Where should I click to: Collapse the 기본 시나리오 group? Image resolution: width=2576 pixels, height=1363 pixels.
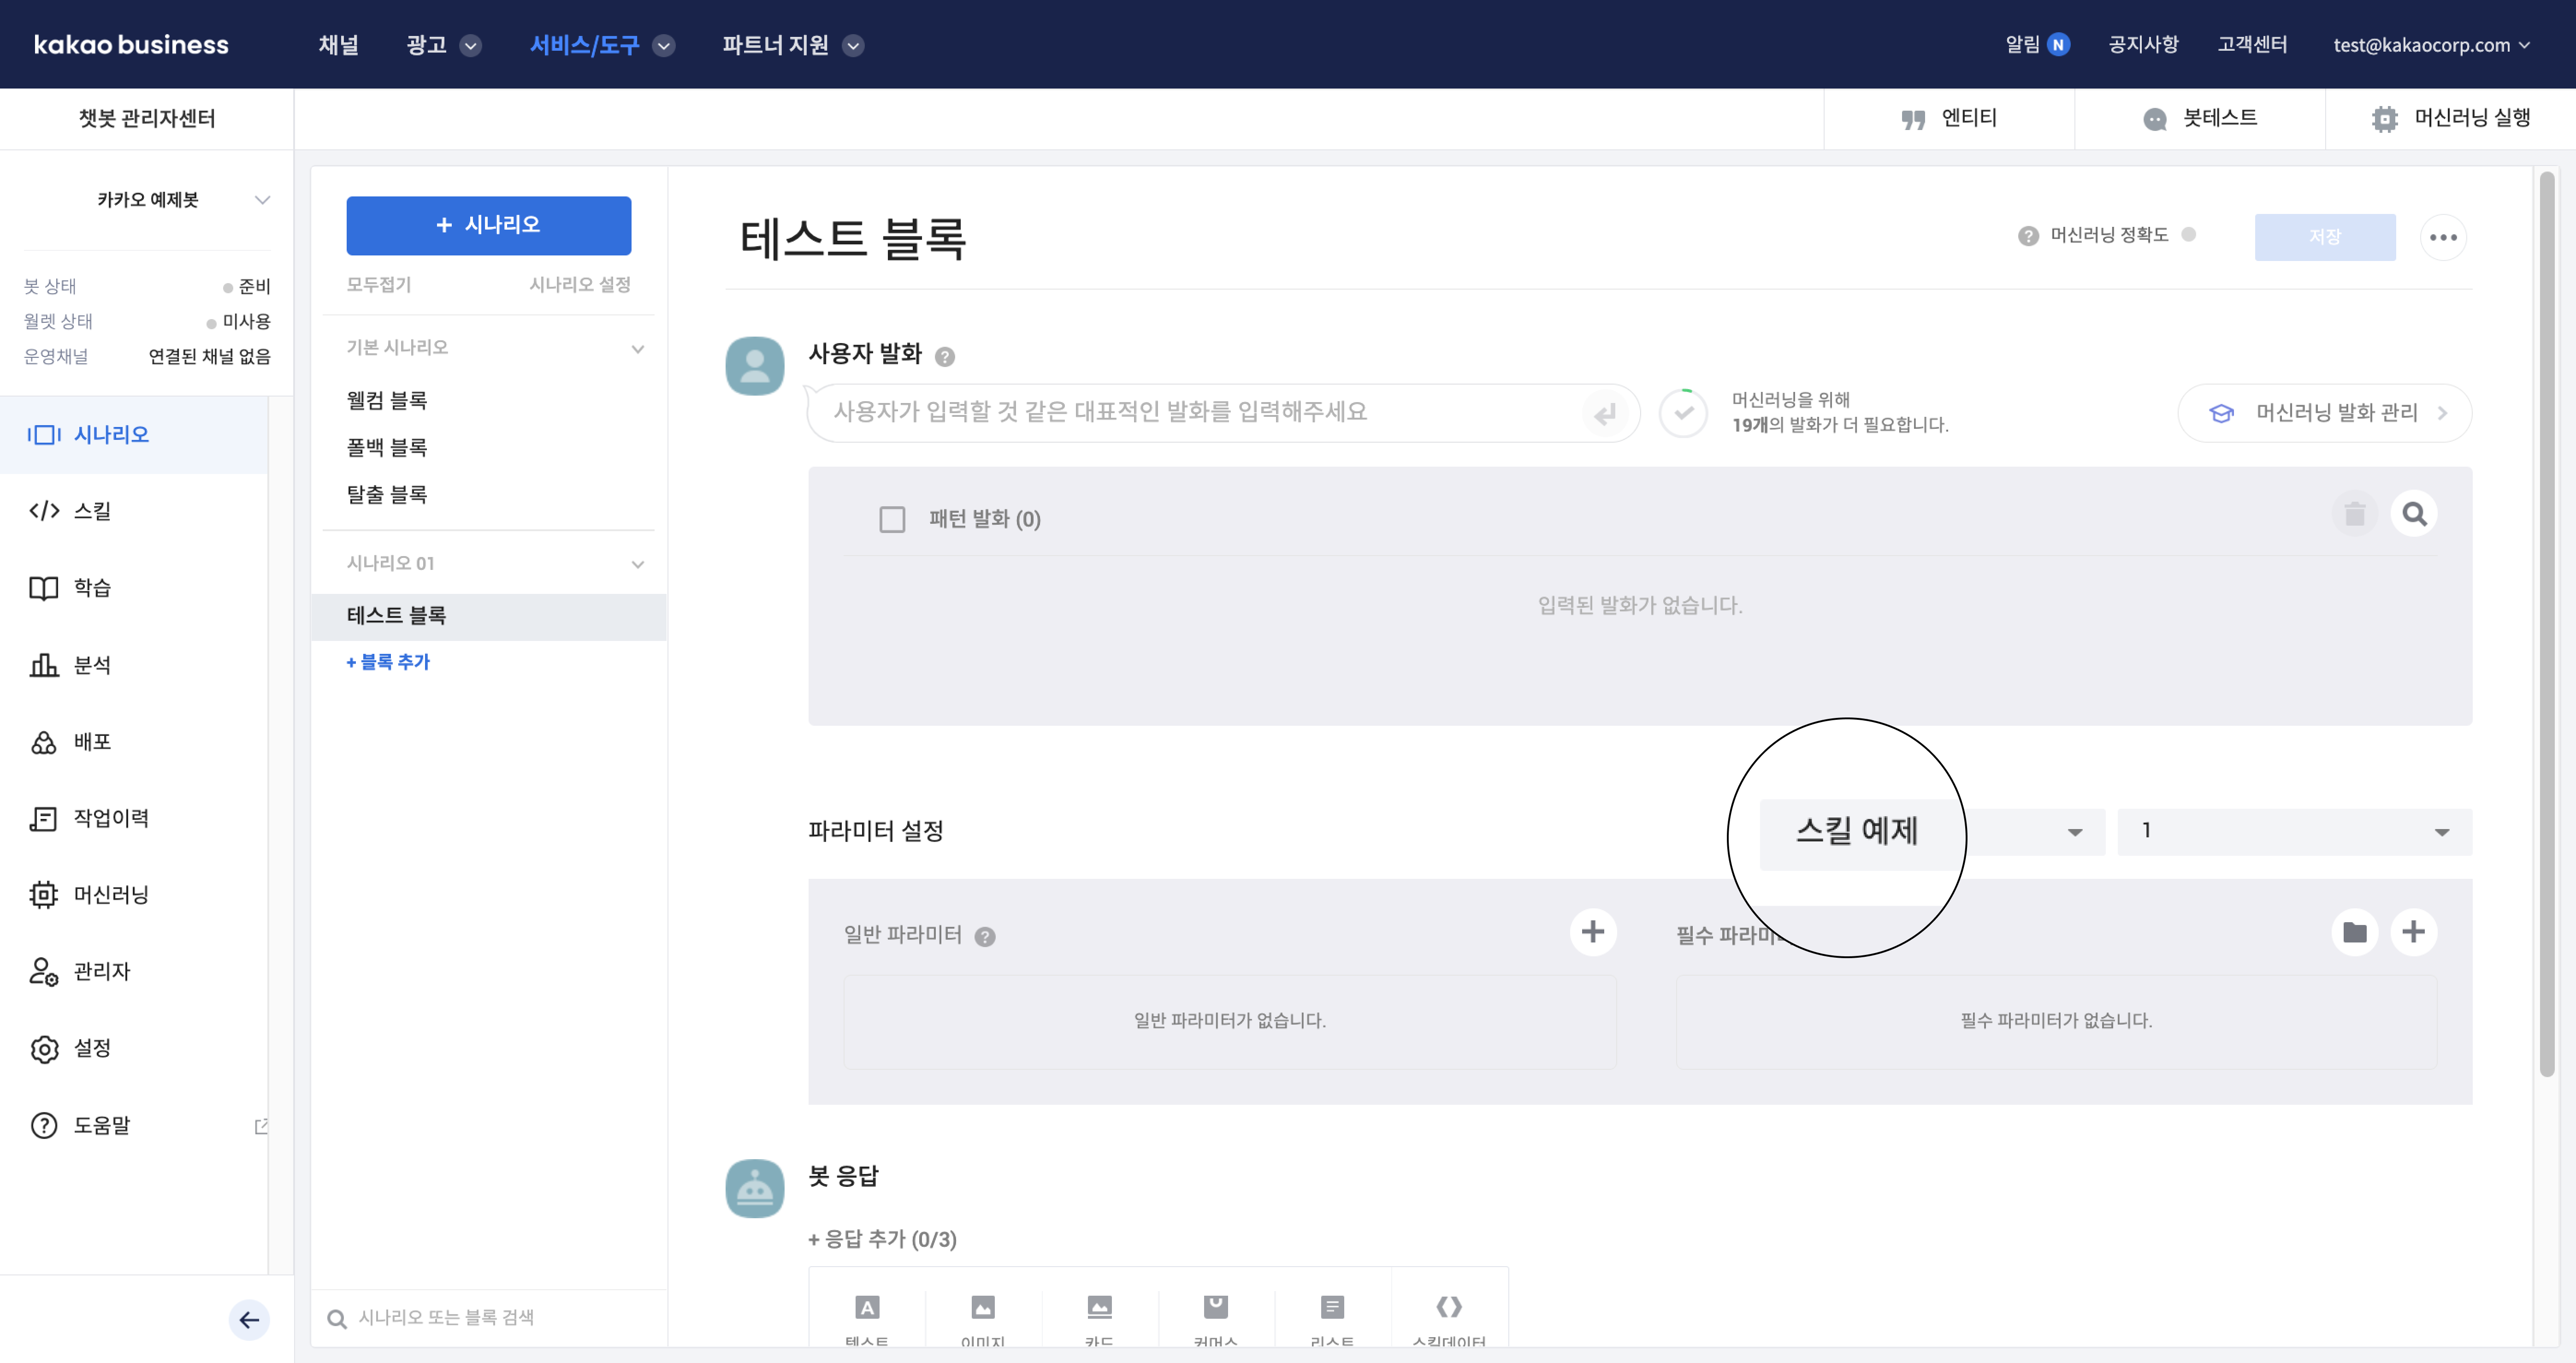click(x=637, y=348)
